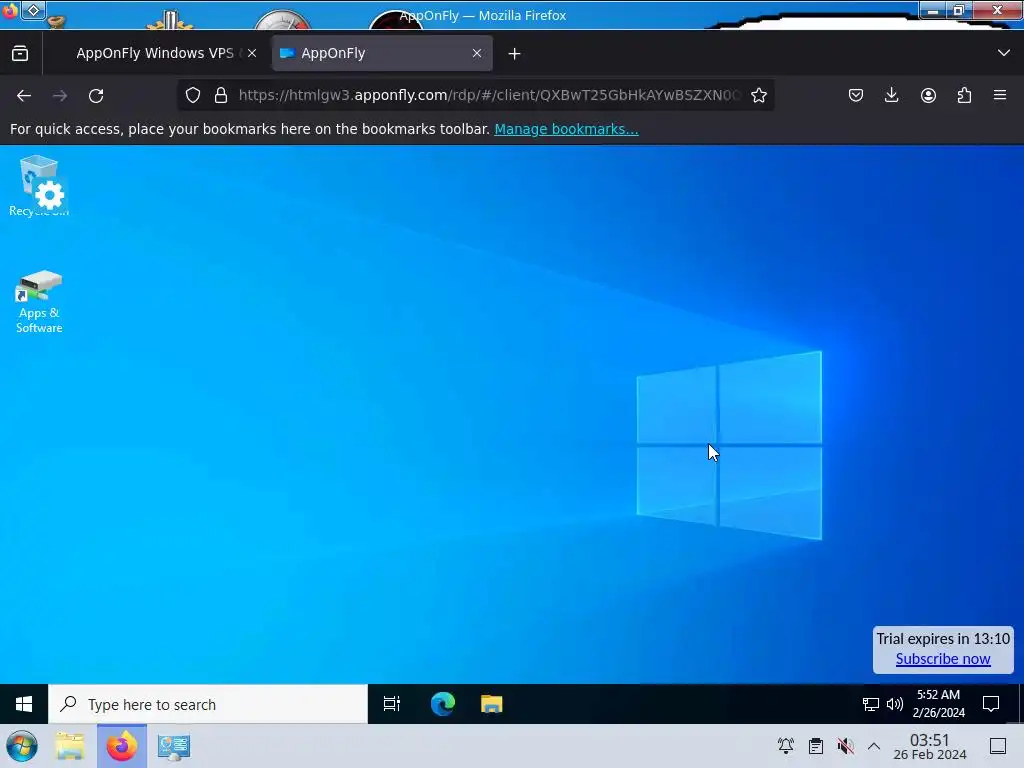Open the Firefox downloads panel
This screenshot has width=1024, height=768.
point(891,95)
